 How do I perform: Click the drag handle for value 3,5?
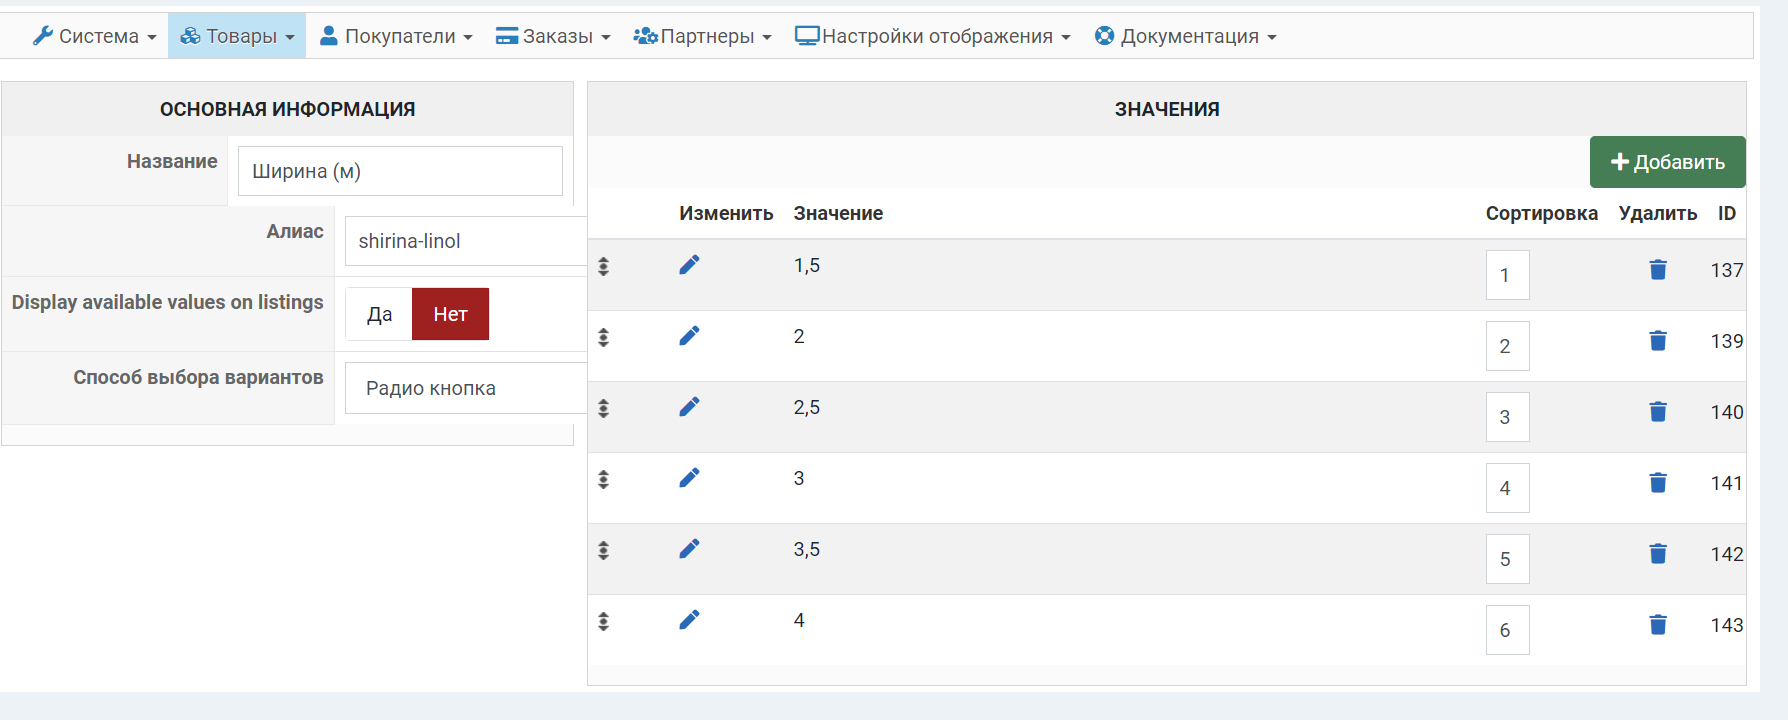pyautogui.click(x=603, y=551)
